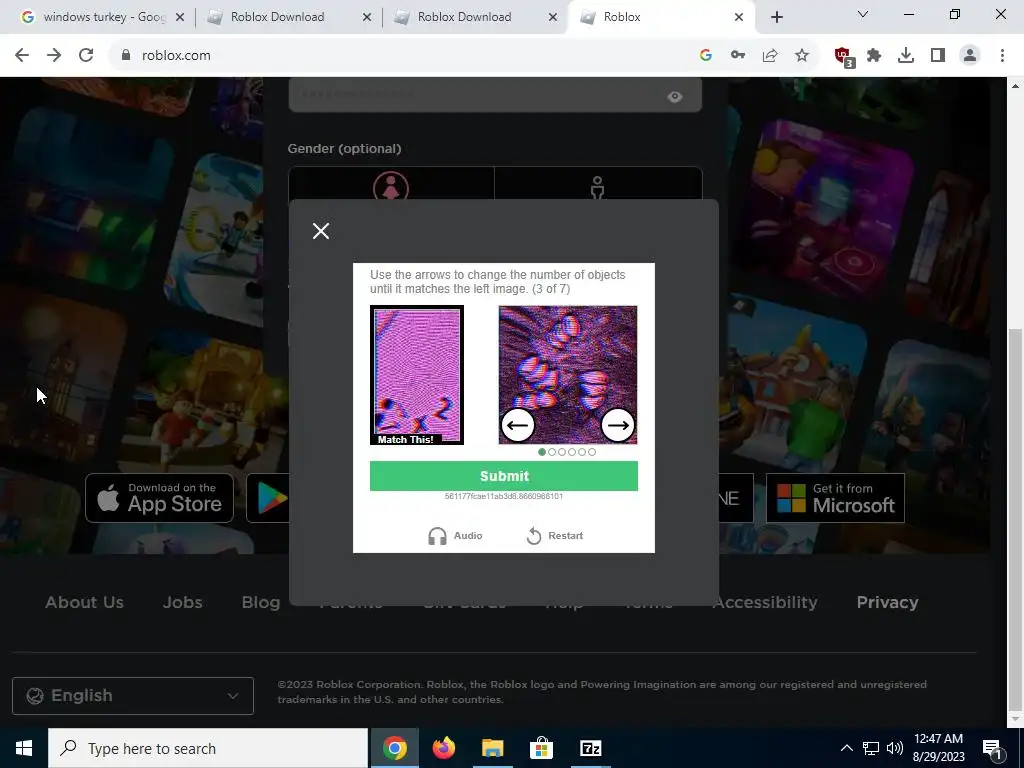Click the taskbar search box

click(208, 748)
